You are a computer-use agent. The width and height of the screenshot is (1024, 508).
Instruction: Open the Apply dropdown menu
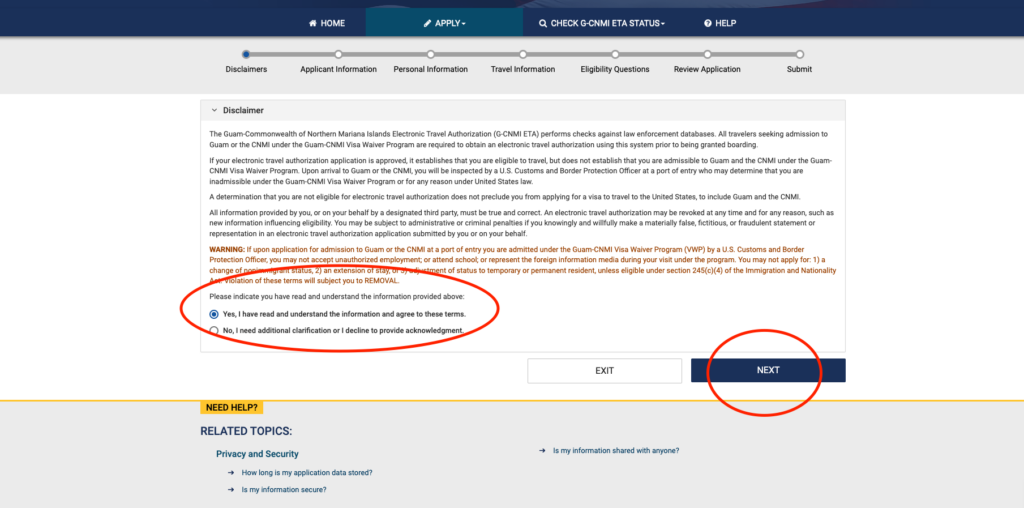(444, 23)
